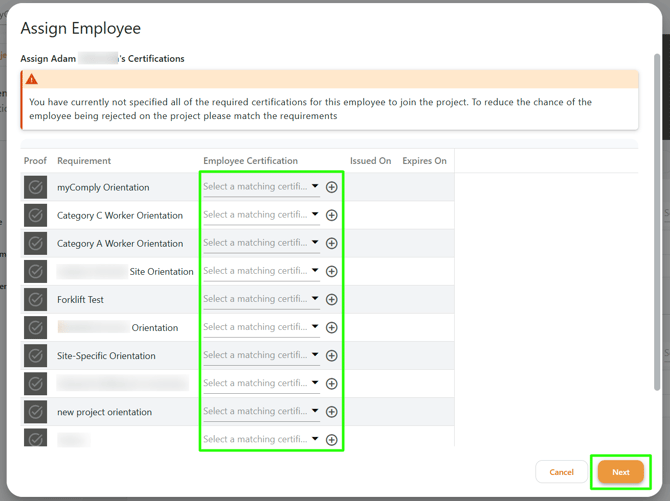670x501 pixels.
Task: Click the Category C Worker Orientation text
Action: pyautogui.click(x=120, y=215)
